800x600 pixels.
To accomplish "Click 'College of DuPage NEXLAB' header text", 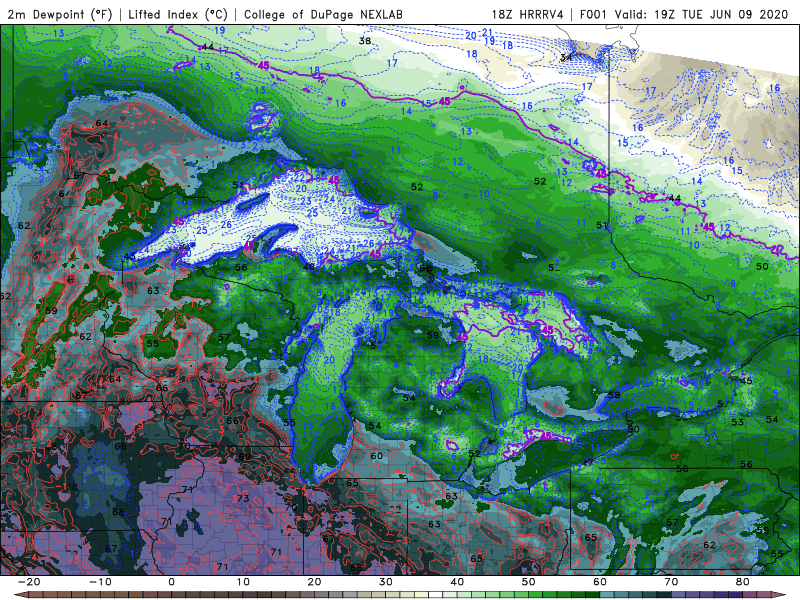I will pos(323,14).
